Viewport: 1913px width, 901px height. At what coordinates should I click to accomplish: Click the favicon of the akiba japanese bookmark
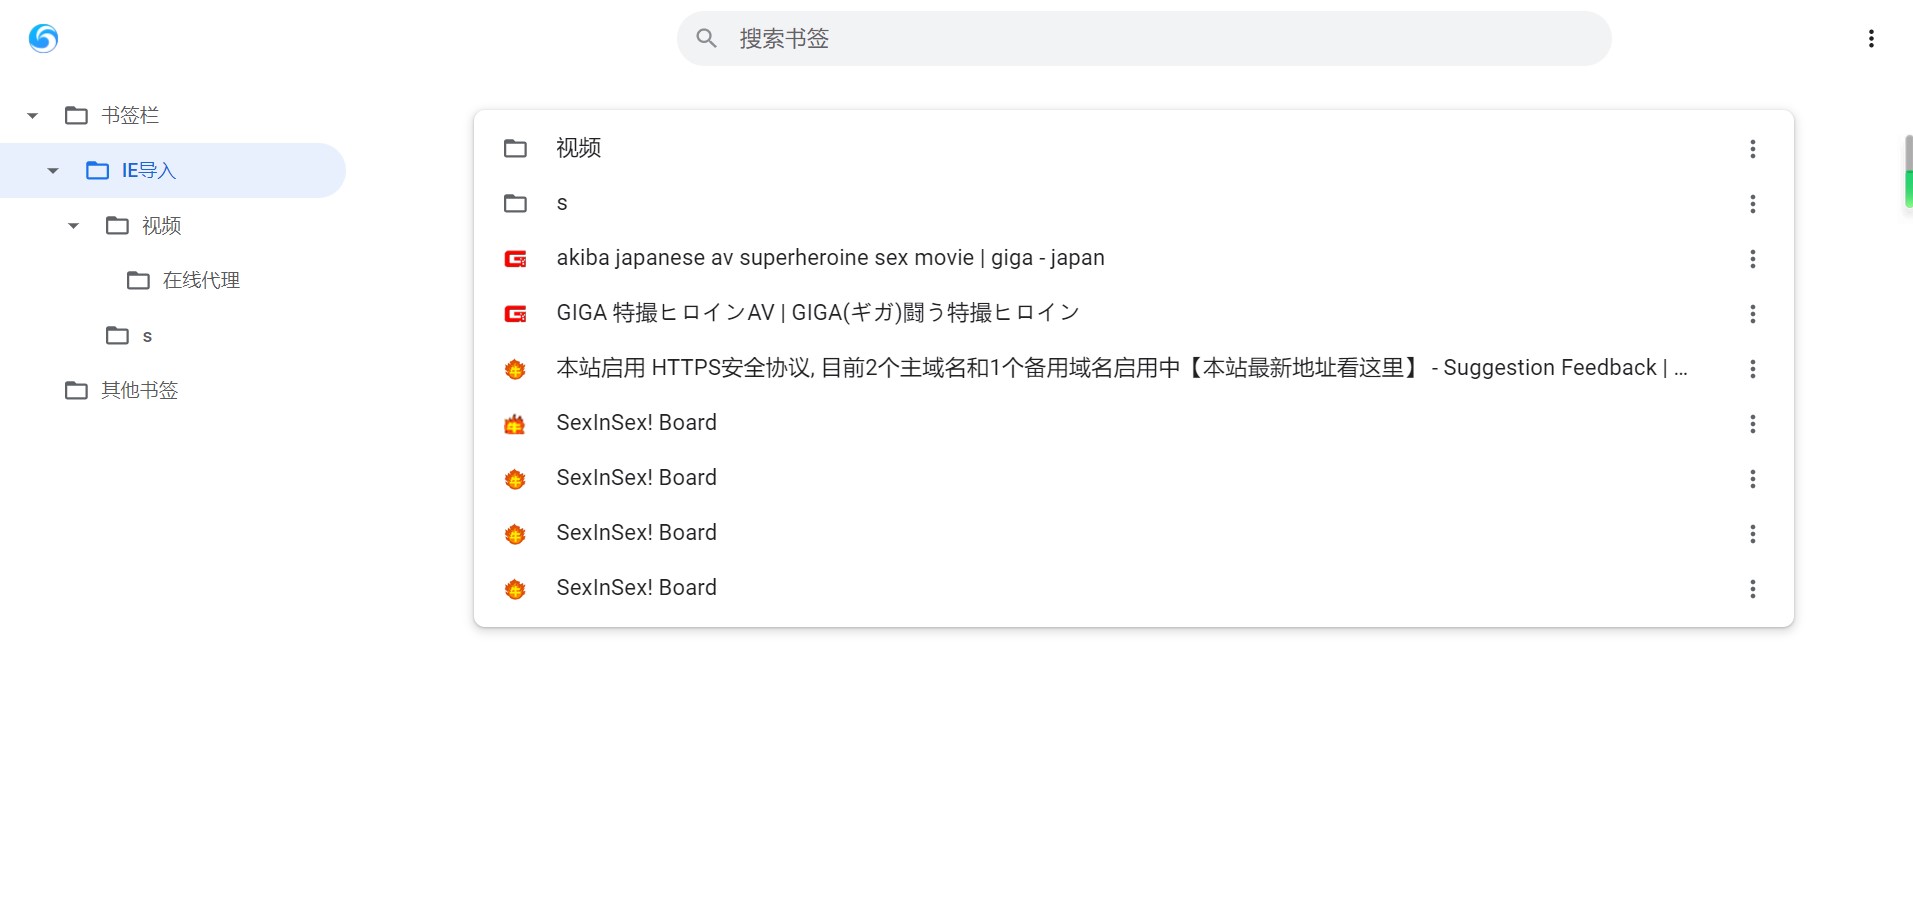515,259
